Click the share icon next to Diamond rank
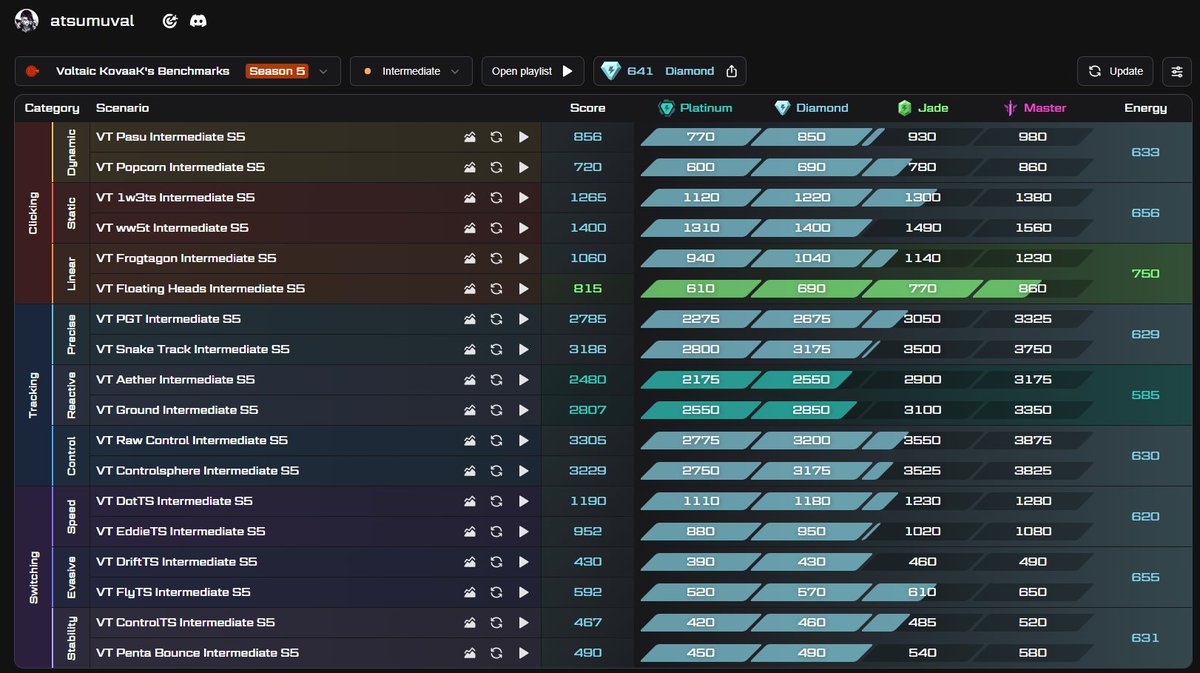 [x=731, y=71]
